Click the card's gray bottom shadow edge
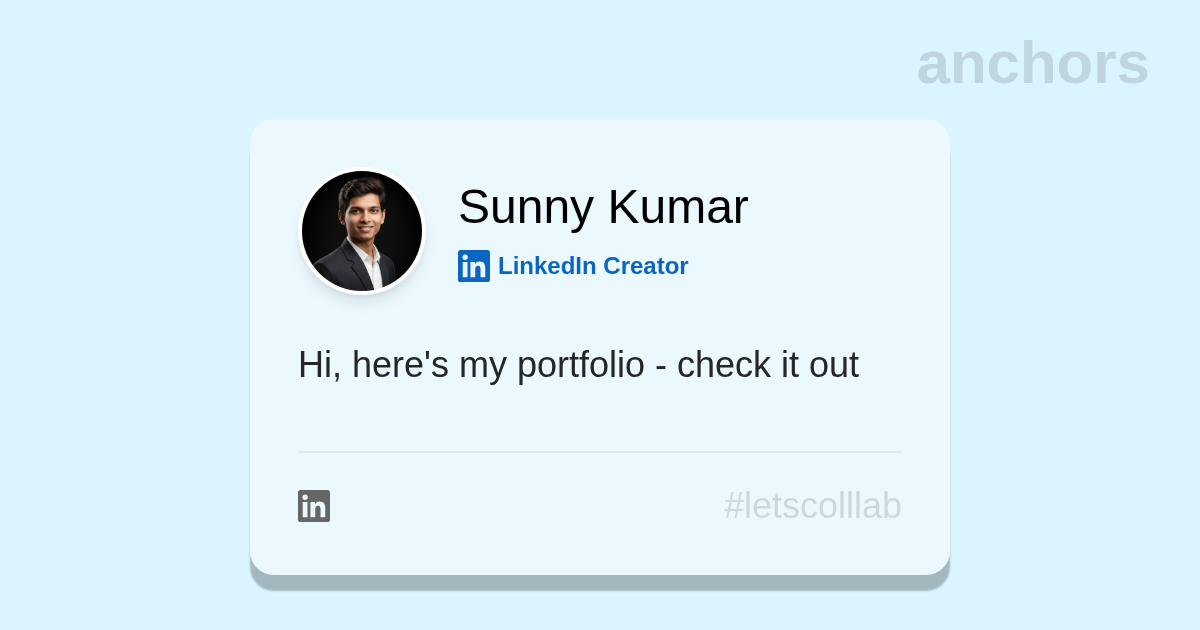1200x630 pixels. 600,582
